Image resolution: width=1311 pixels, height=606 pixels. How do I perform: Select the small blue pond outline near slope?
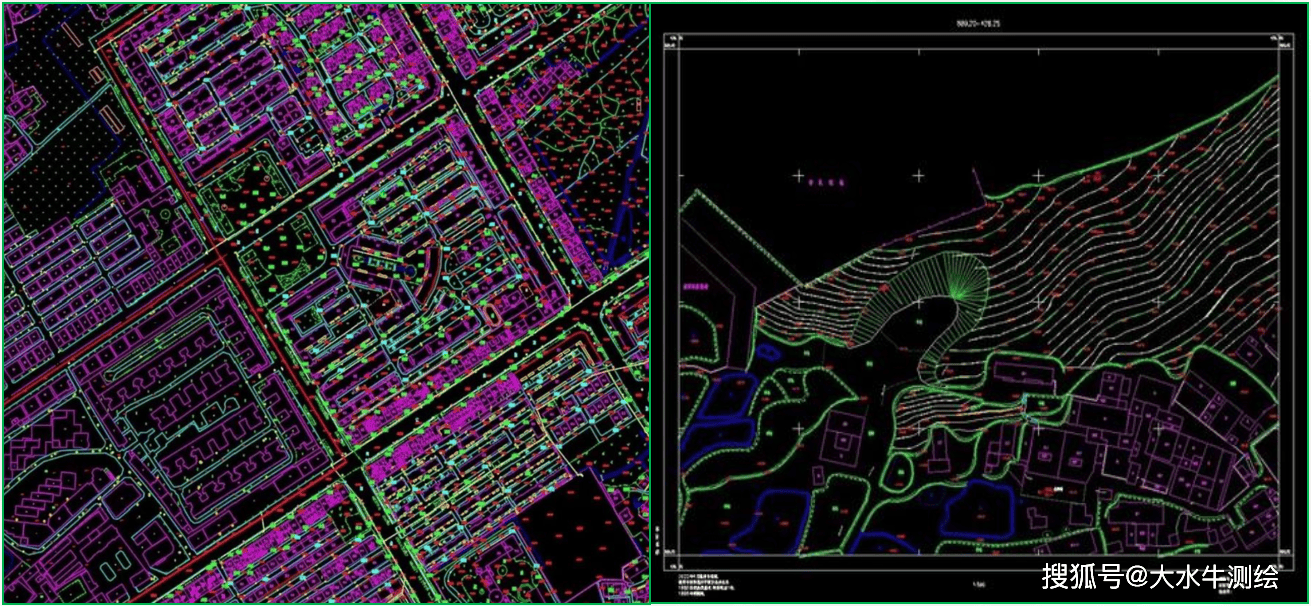769,352
